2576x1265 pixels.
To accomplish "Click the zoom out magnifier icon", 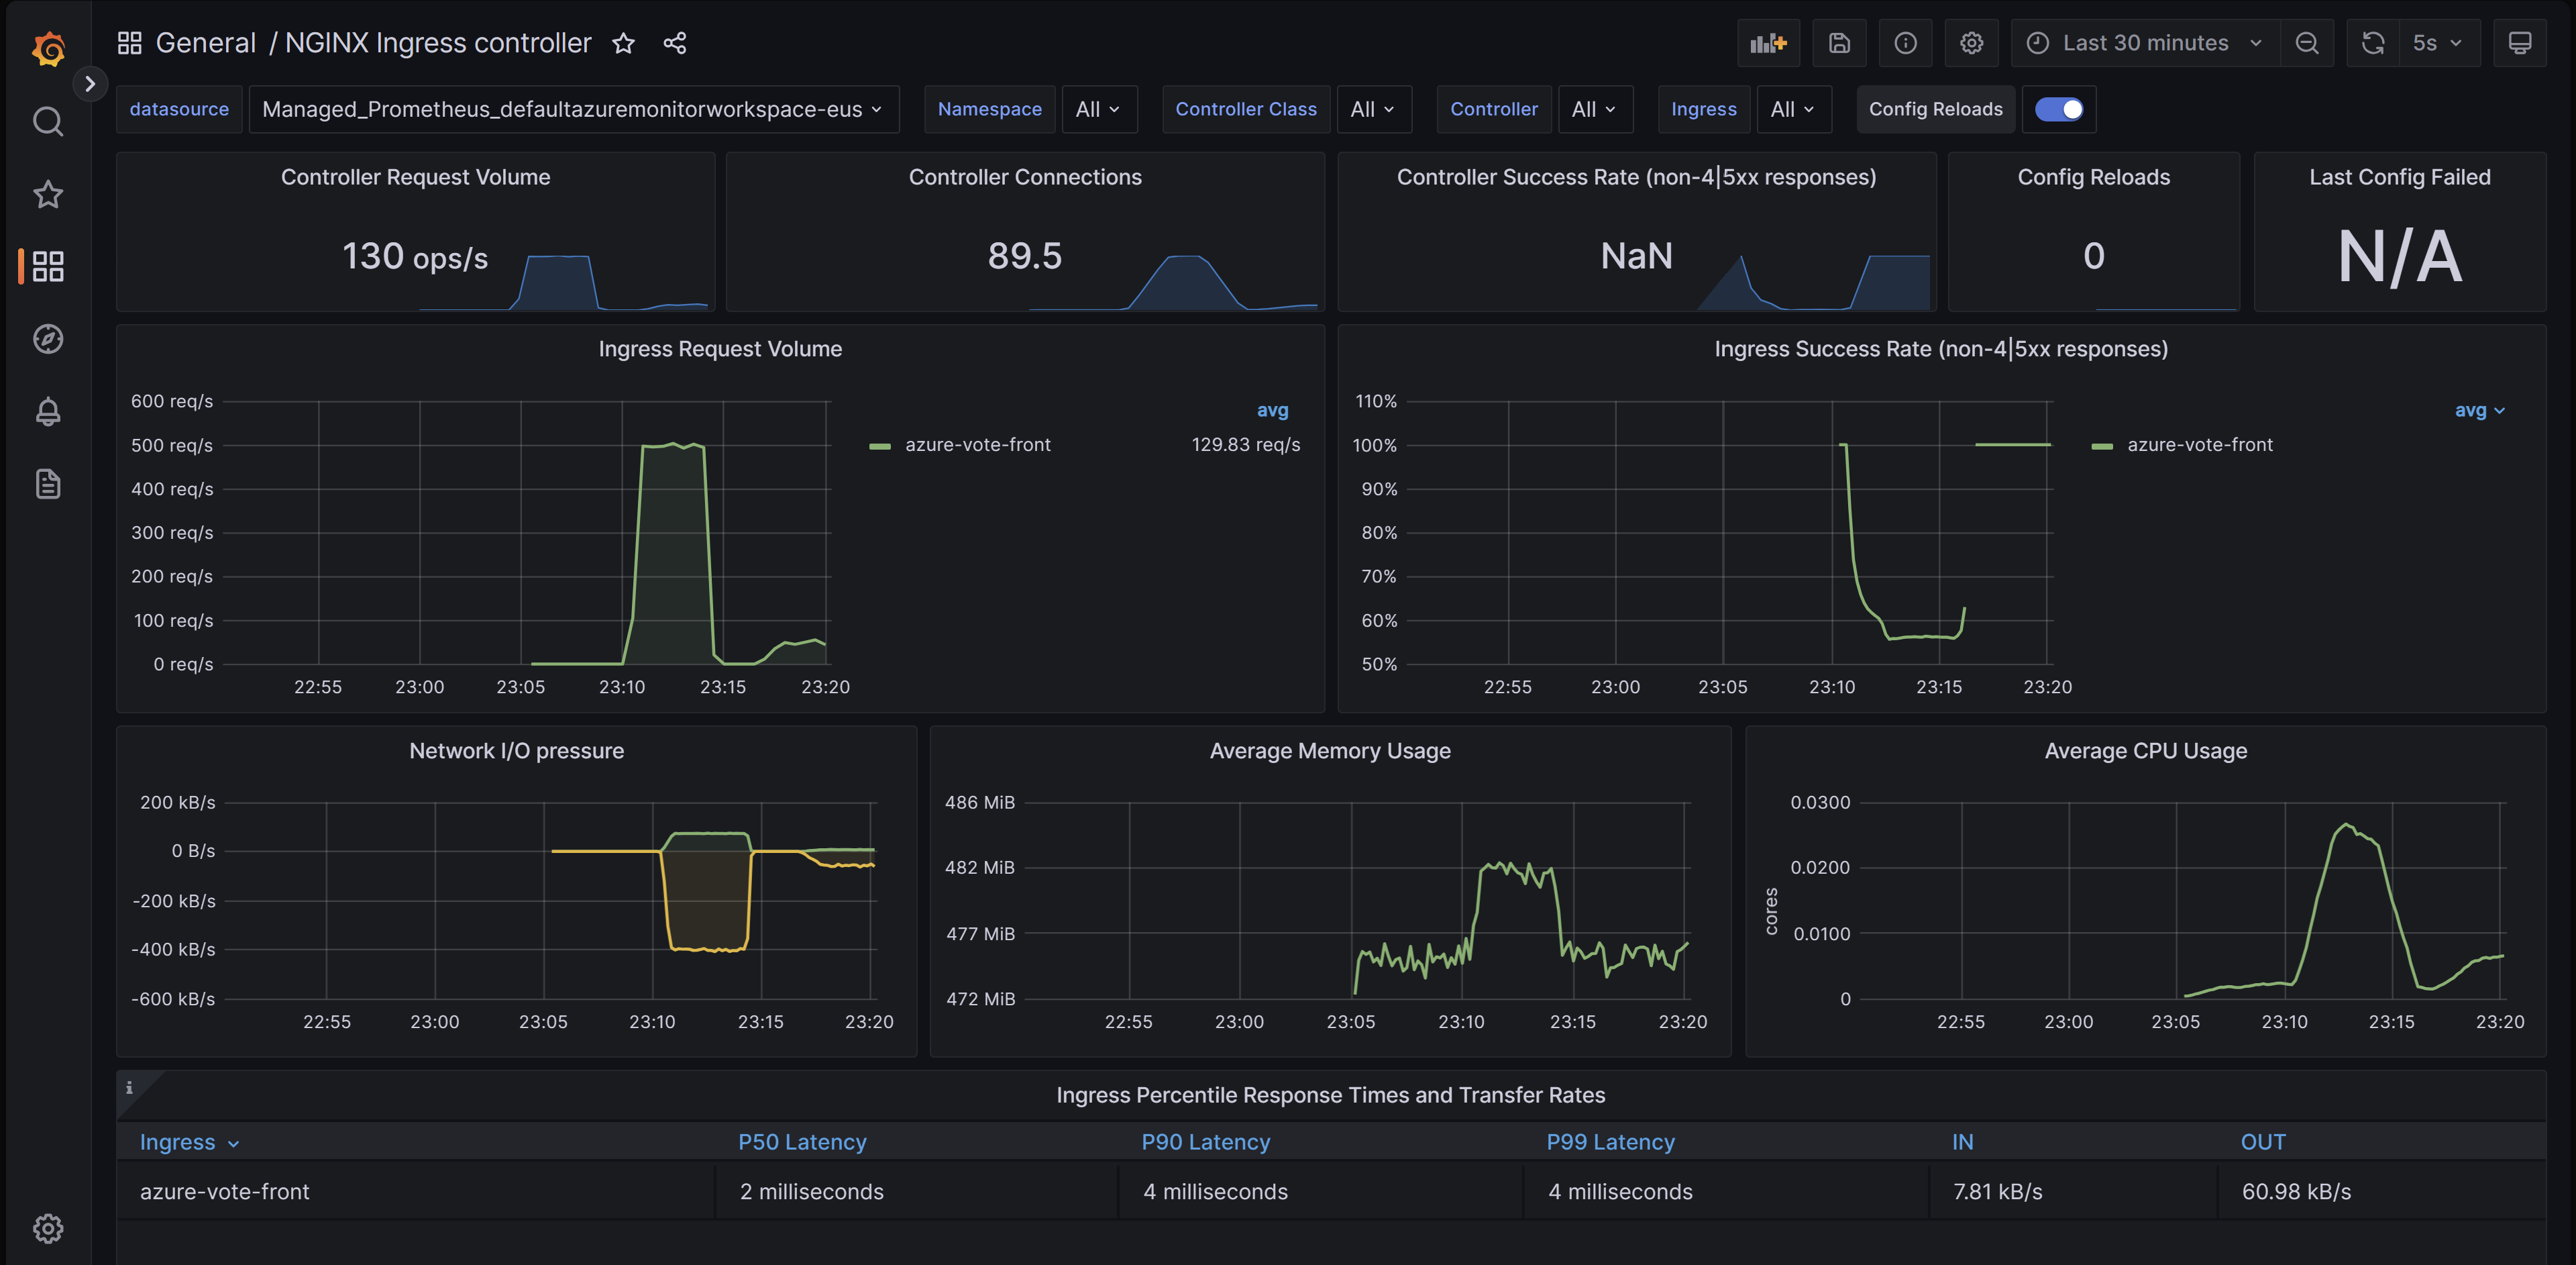I will [x=2306, y=41].
